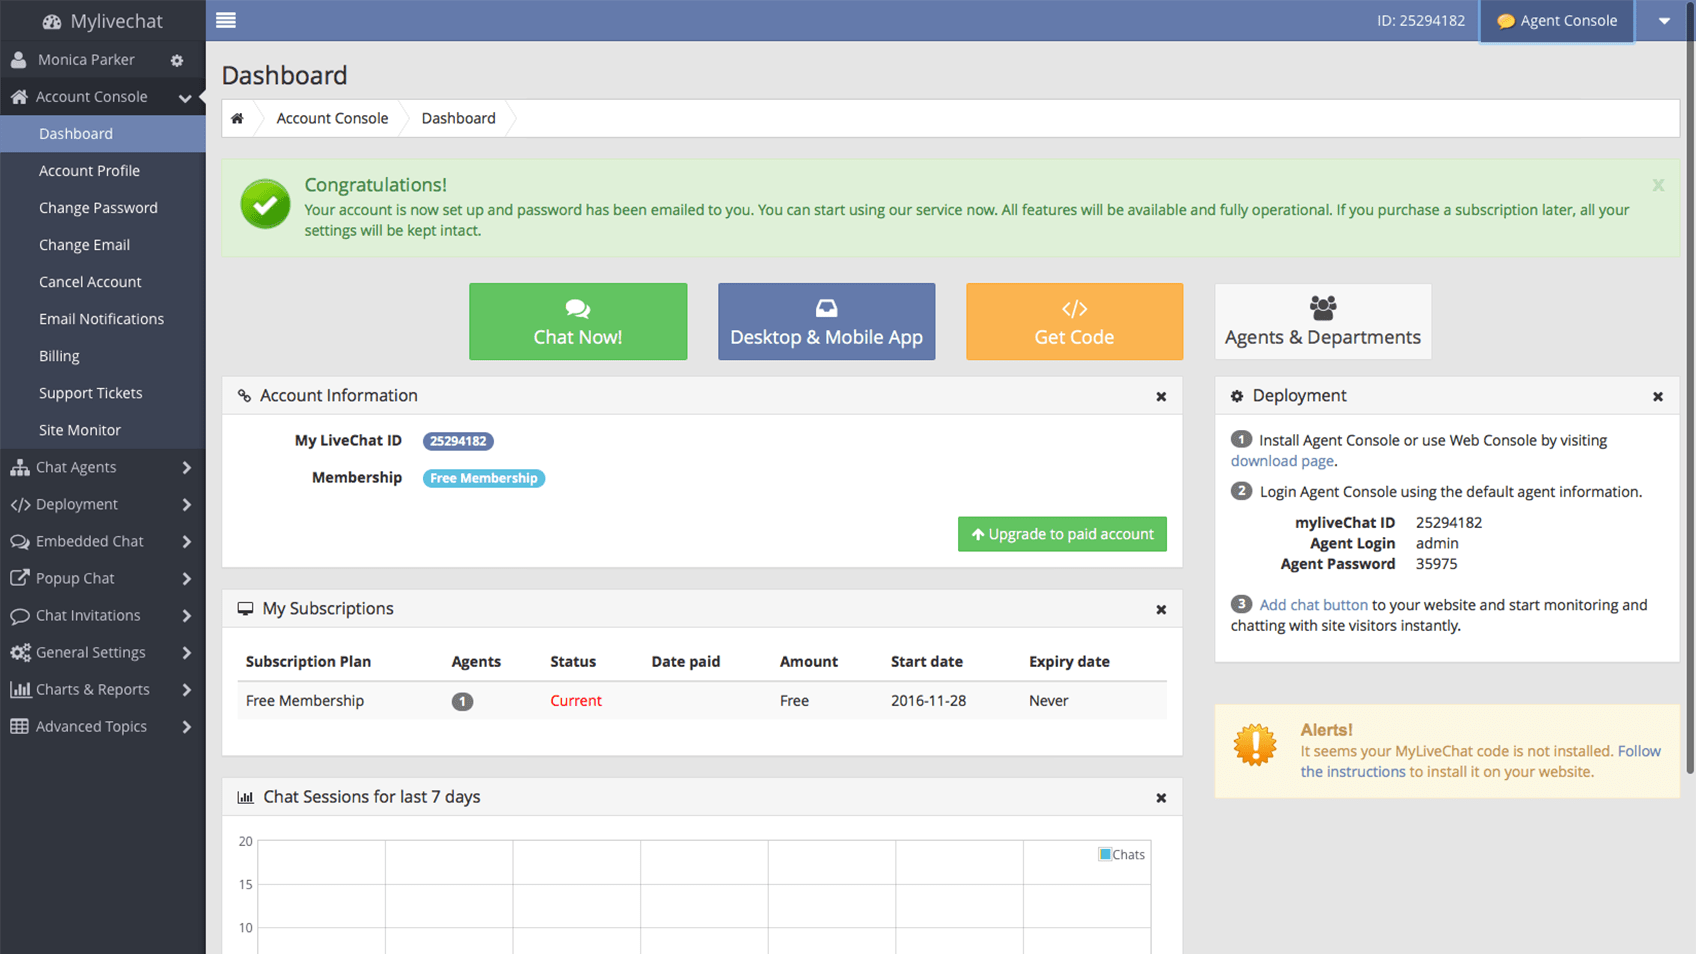Click the 2016-11-28 start date

[x=928, y=701]
